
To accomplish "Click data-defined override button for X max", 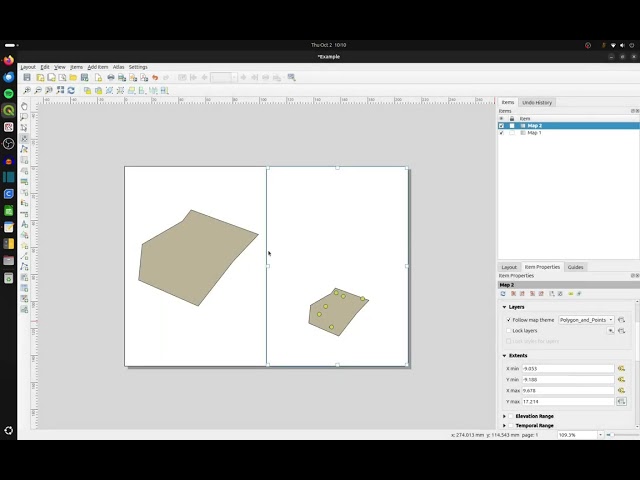I will 621,391.
